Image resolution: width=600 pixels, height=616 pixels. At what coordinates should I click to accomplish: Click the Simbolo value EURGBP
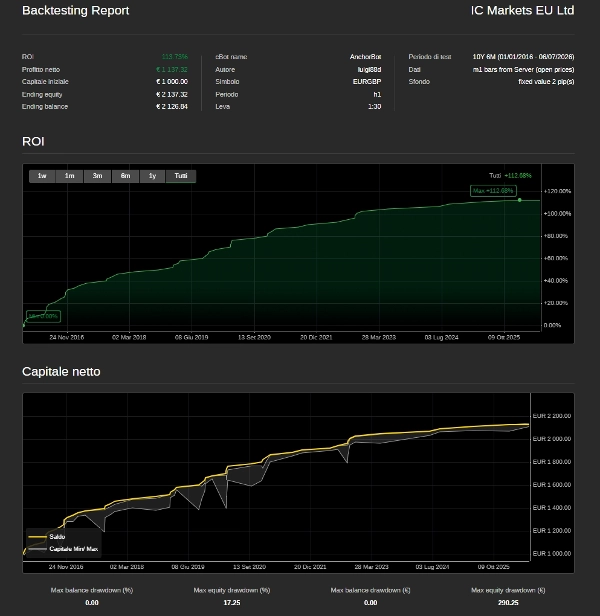[367, 82]
